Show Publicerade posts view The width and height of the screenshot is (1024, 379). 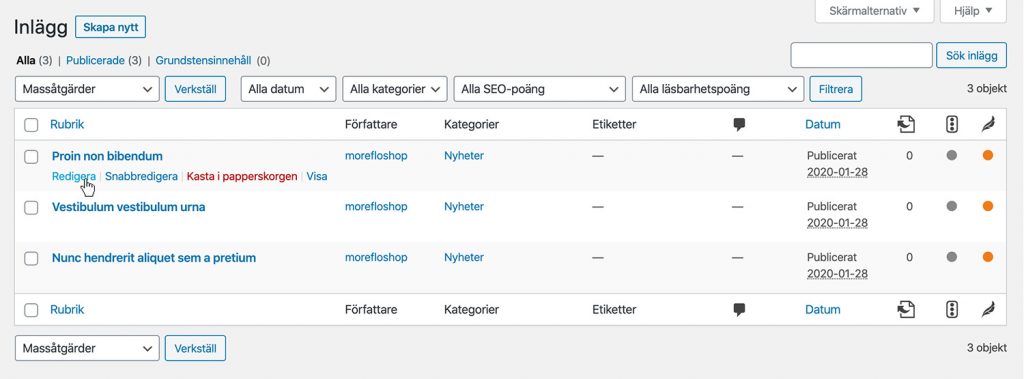pos(95,61)
